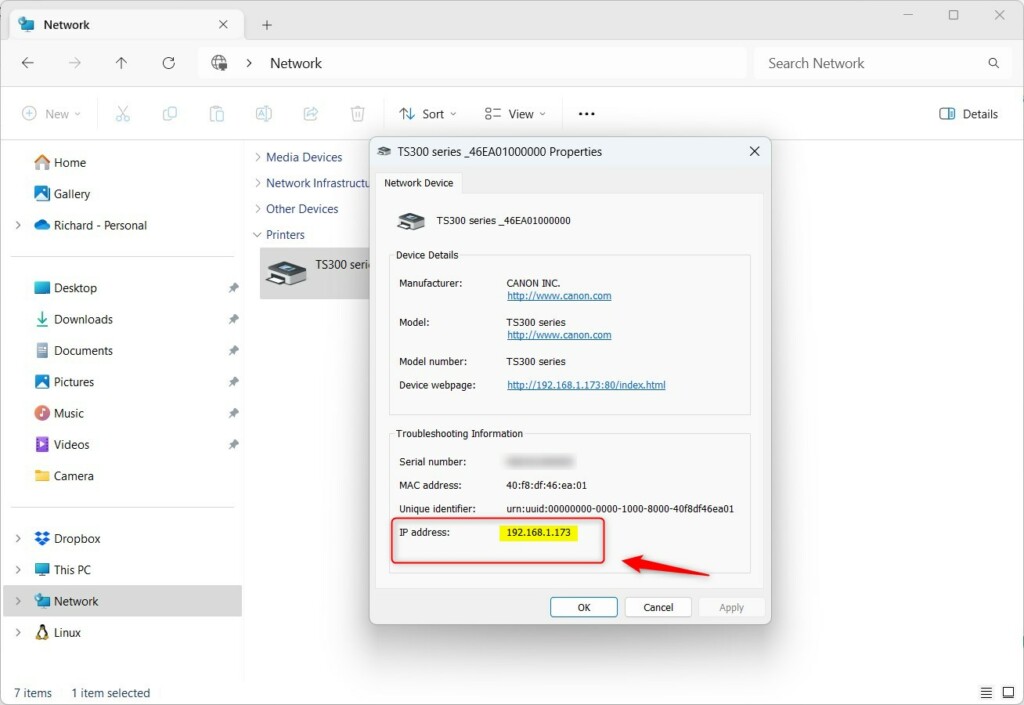Screen dimensions: 1024x705
Task: Refresh the Network view
Action: 168,62
